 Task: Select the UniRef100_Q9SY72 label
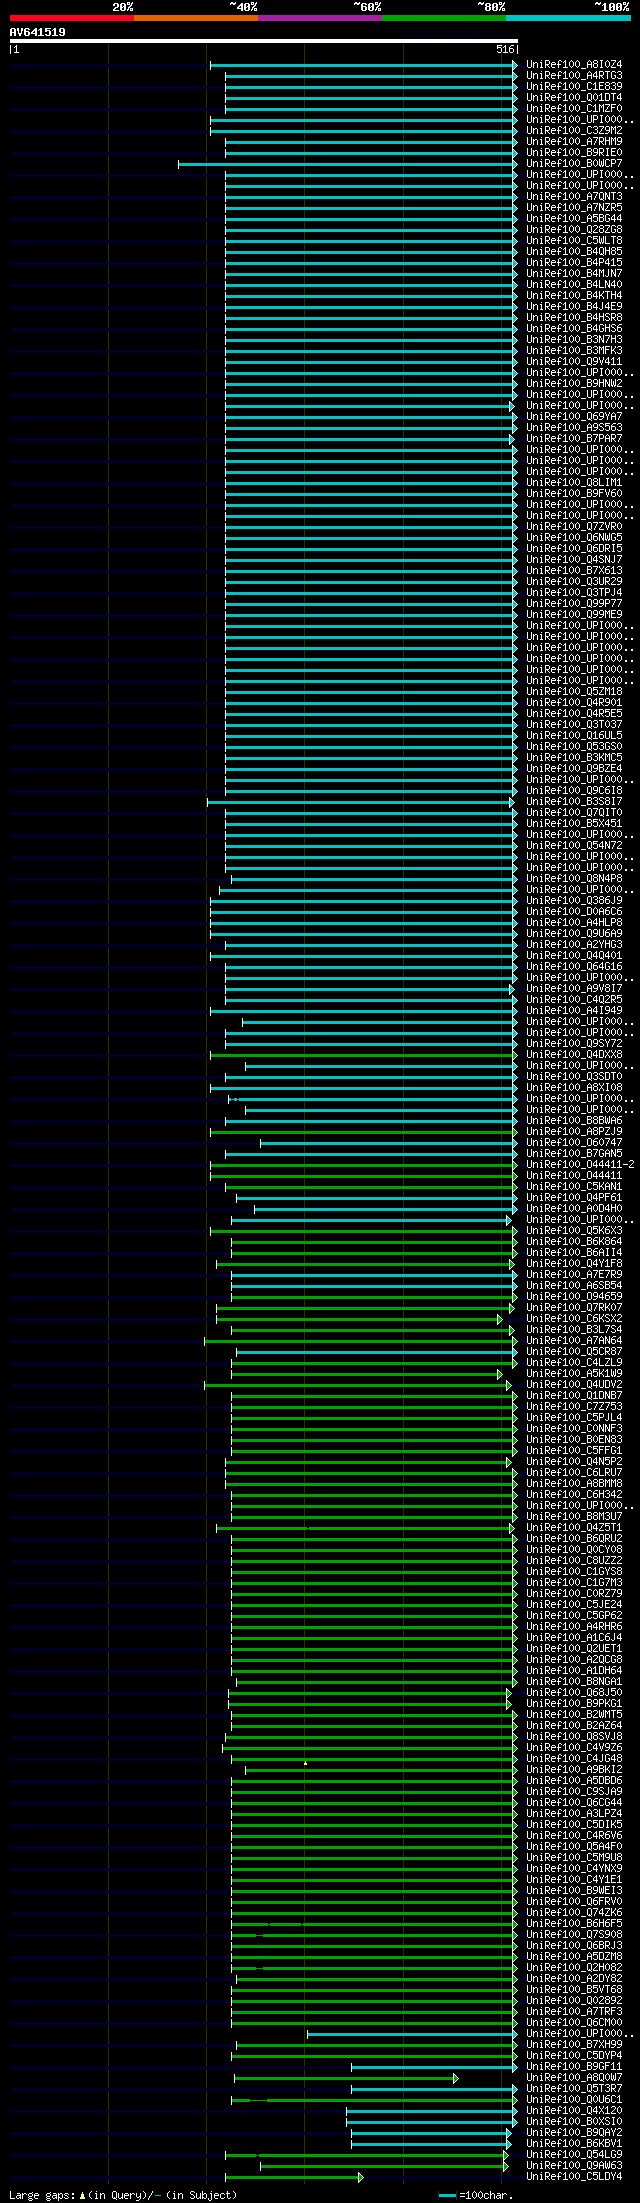574,1043
